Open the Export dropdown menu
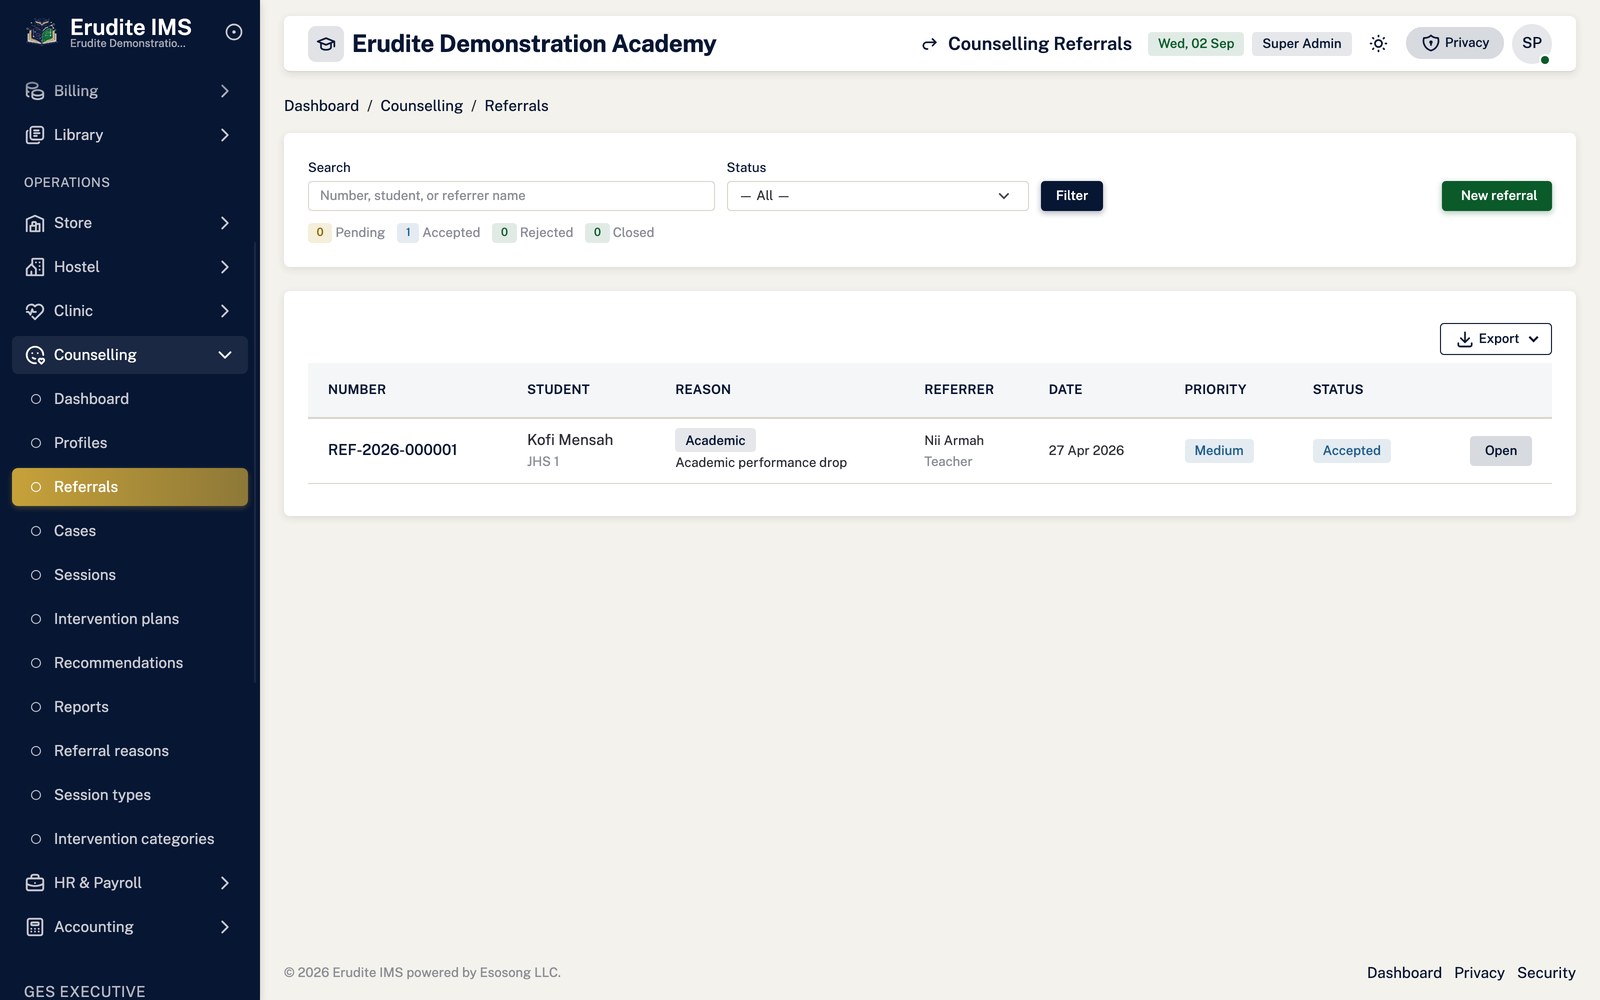The height and width of the screenshot is (1000, 1600). tap(1495, 339)
